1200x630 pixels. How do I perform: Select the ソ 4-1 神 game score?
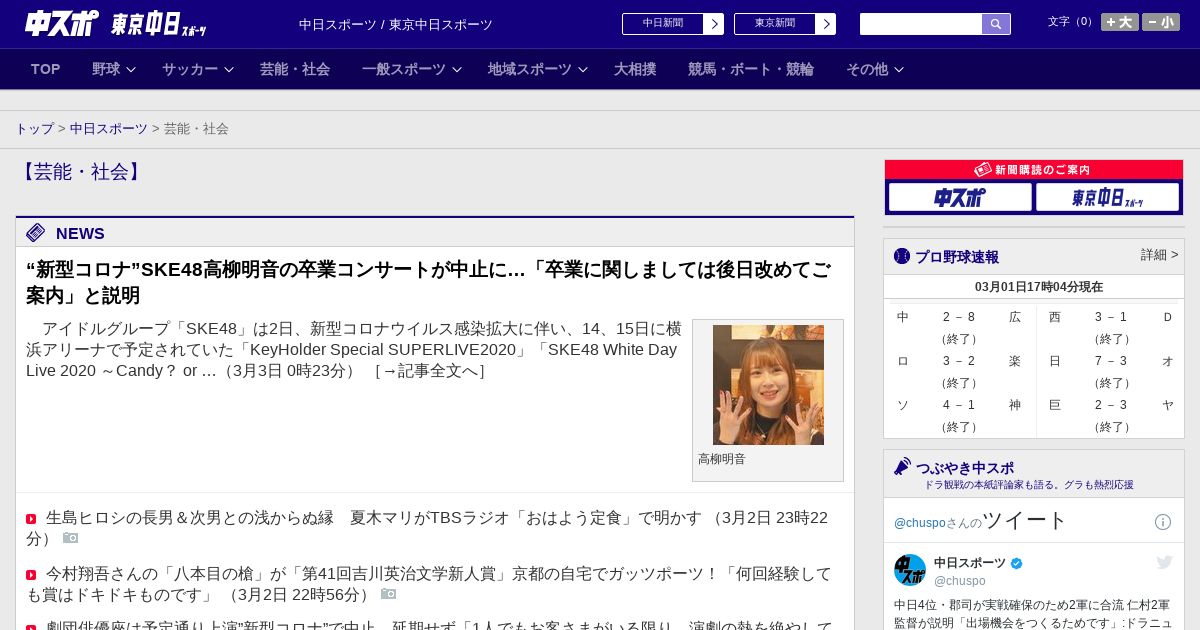point(959,405)
